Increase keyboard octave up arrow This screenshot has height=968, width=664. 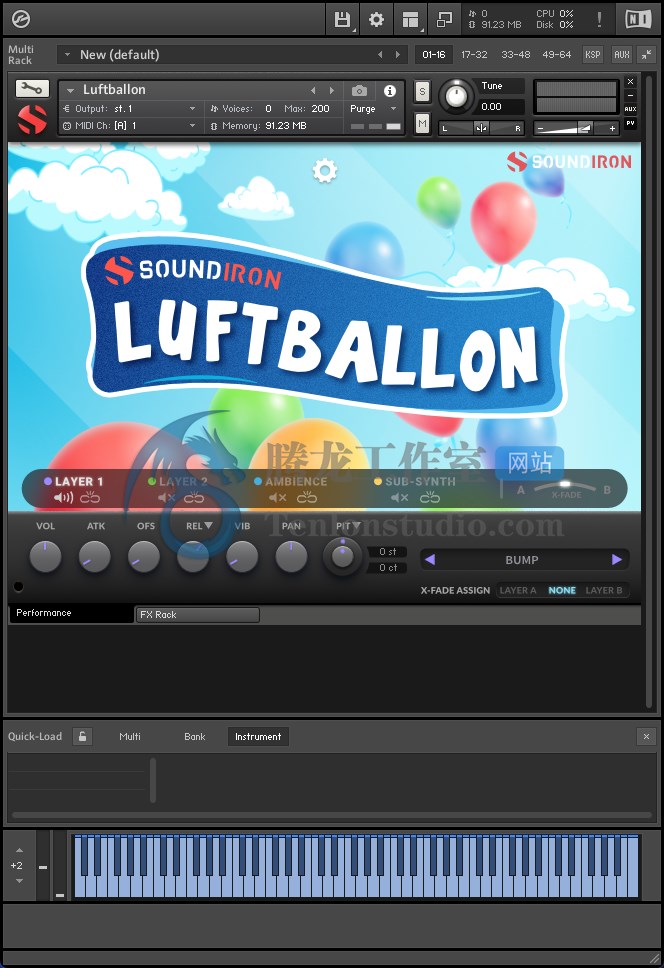[x=19, y=850]
